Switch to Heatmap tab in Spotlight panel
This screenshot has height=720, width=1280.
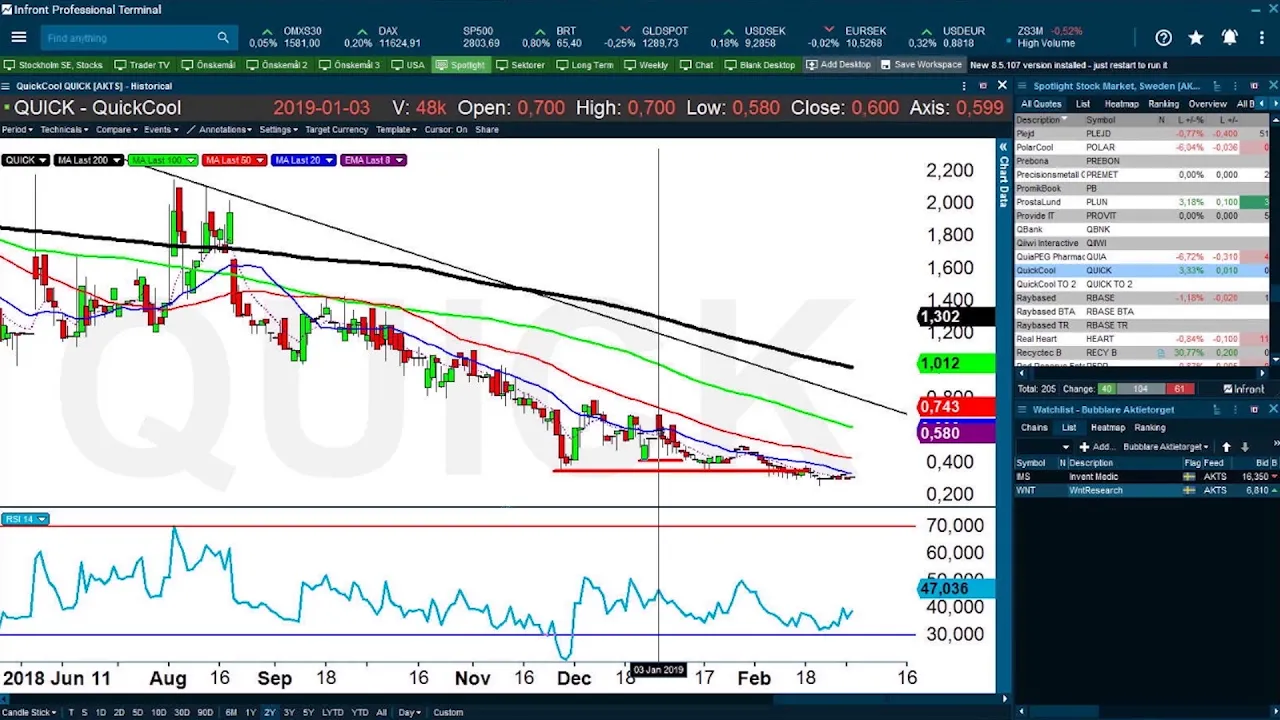tap(1121, 104)
